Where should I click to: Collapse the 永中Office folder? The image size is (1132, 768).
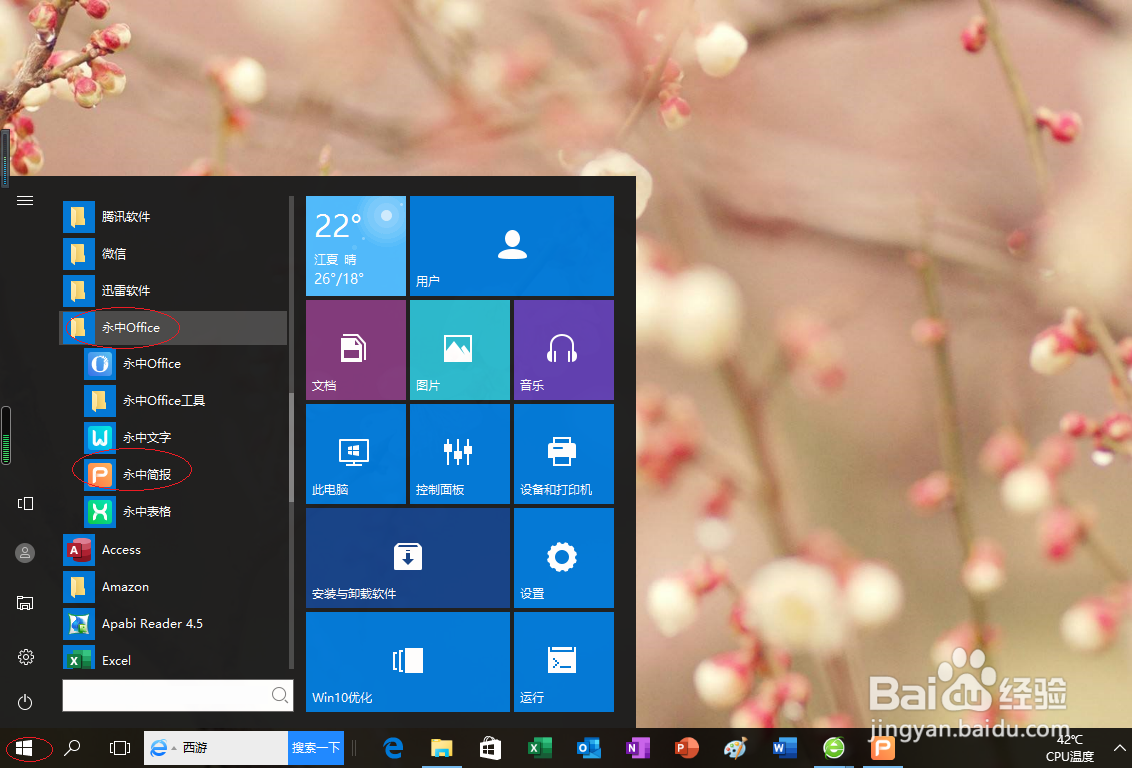click(173, 328)
